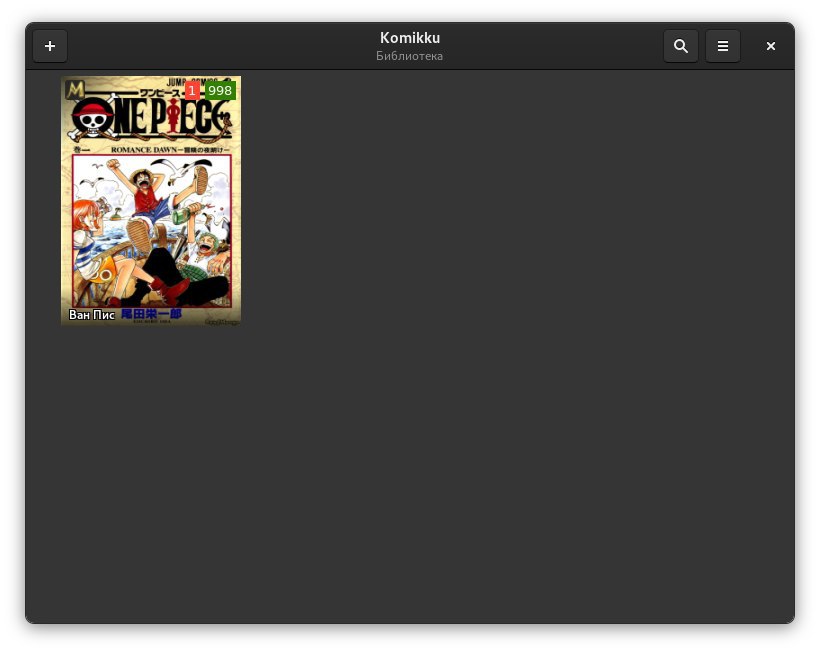Click the 'Ван Пис' title label
This screenshot has width=820, height=652.
pyautogui.click(x=92, y=314)
